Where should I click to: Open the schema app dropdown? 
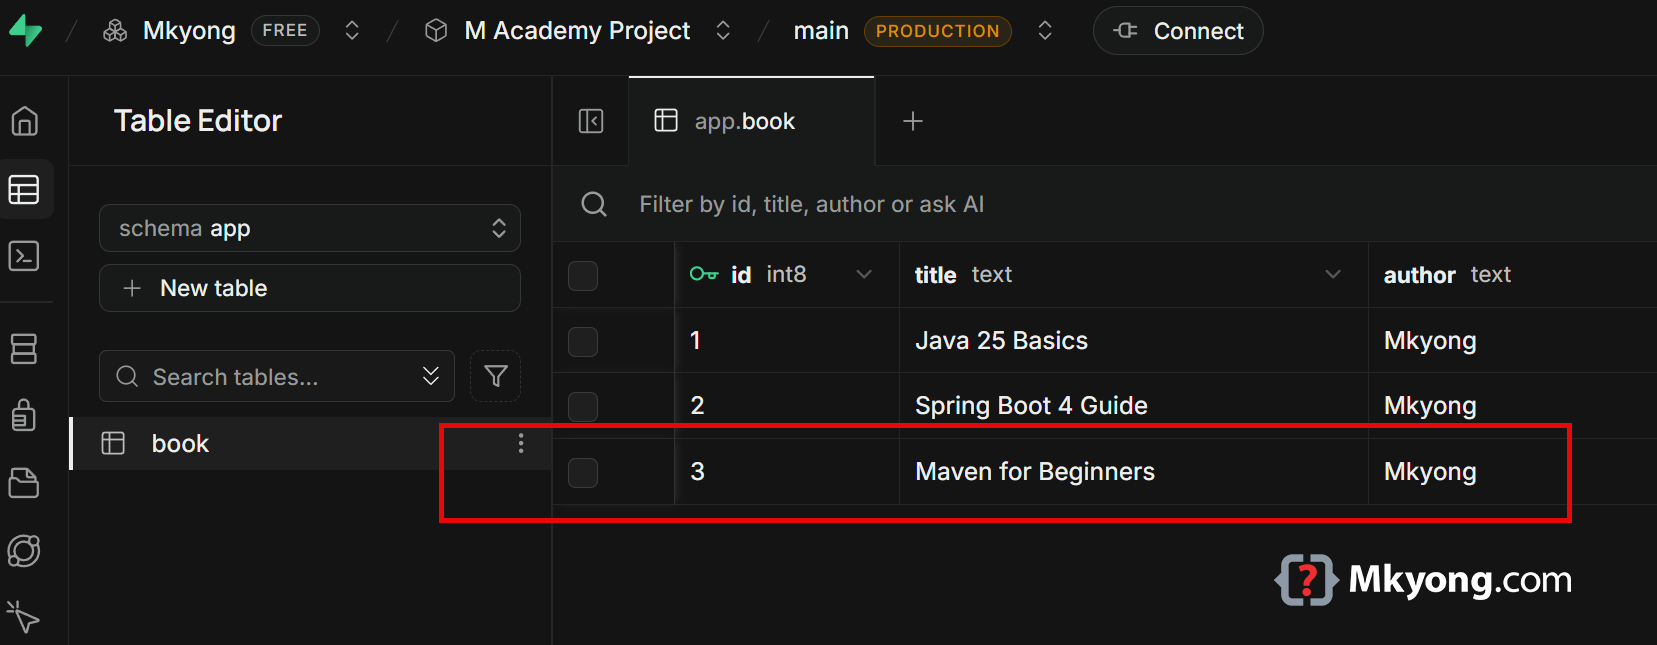pos(310,228)
